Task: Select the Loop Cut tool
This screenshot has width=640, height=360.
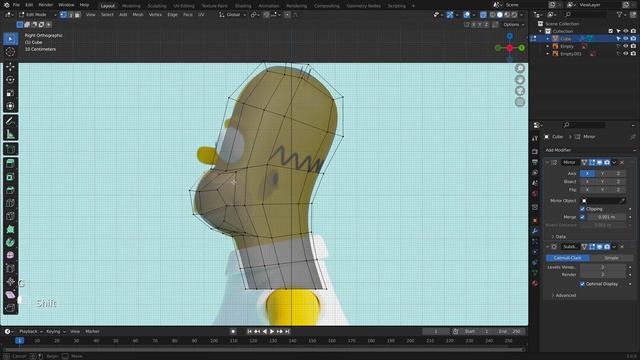Action: point(10,203)
